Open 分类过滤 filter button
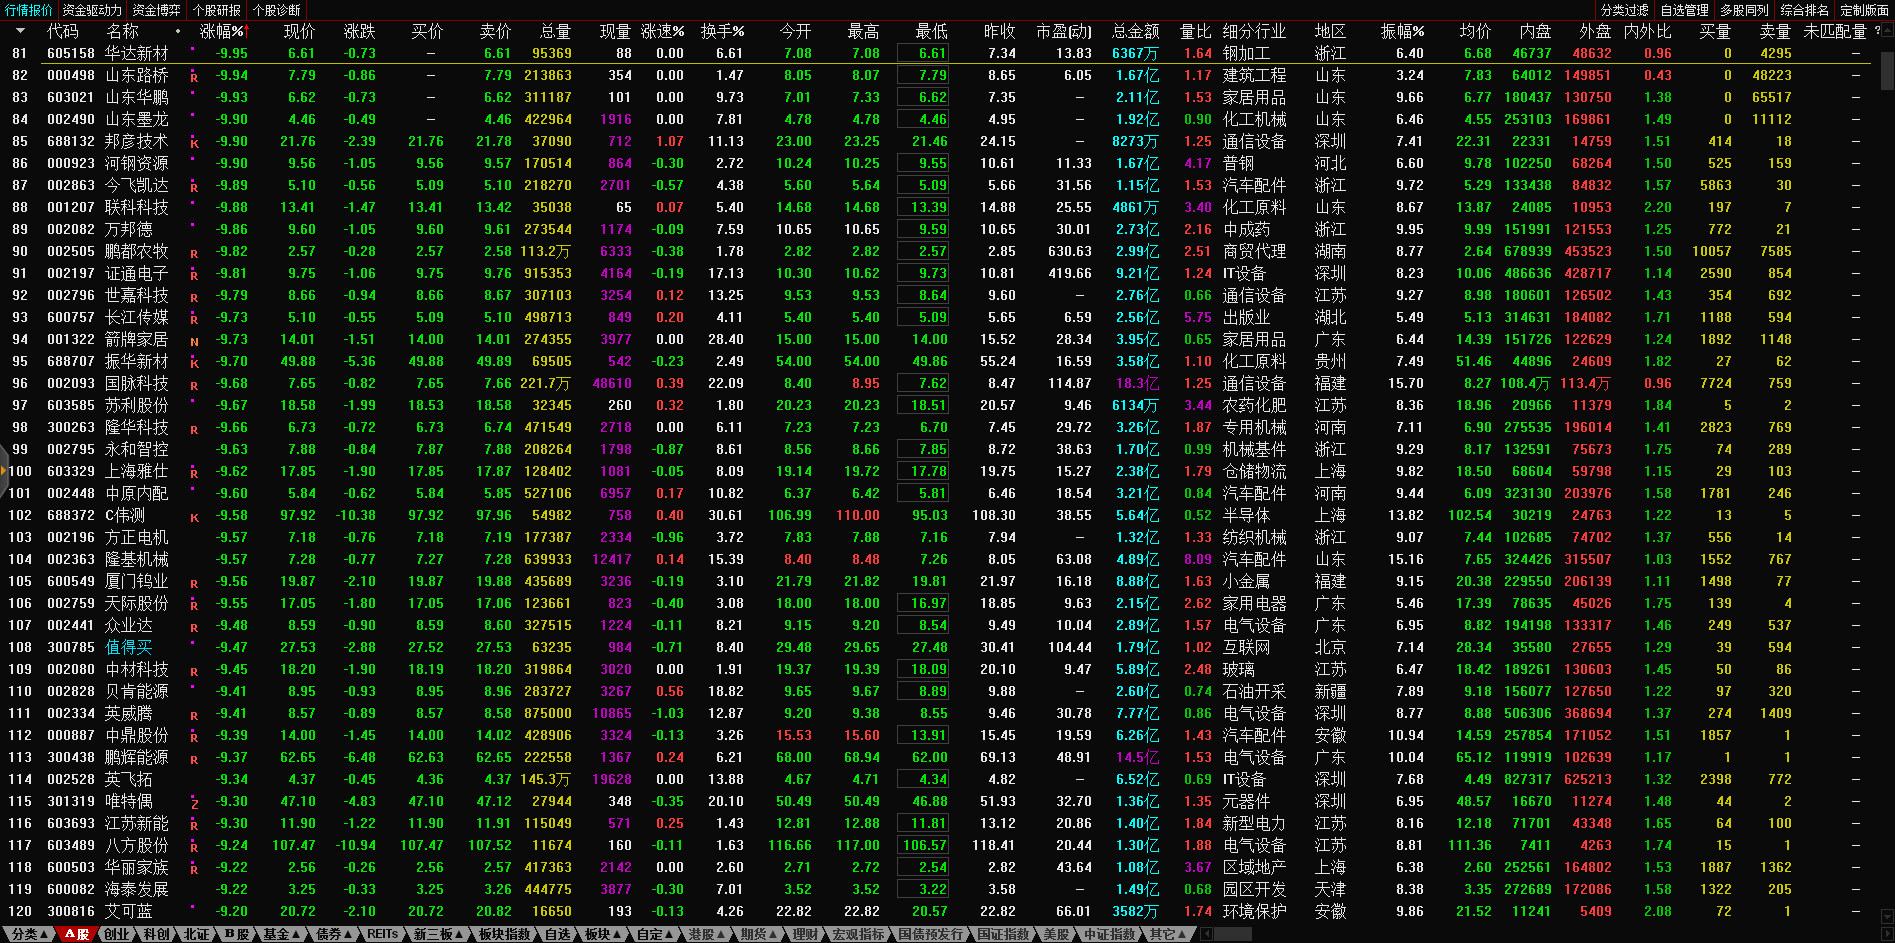This screenshot has height=943, width=1895. [x=1624, y=10]
